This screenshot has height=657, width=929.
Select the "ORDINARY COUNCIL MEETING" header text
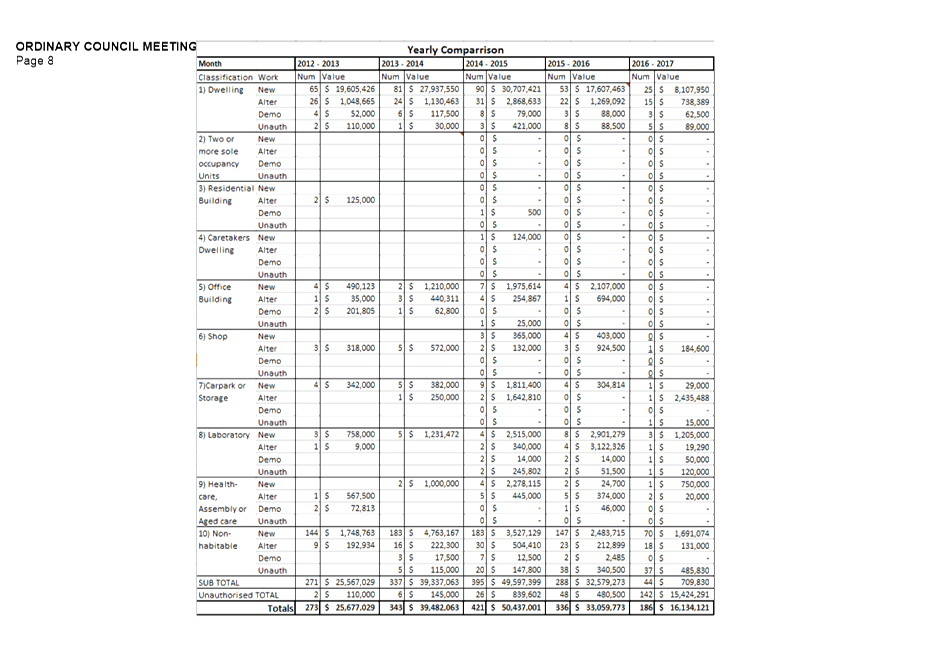(x=105, y=47)
